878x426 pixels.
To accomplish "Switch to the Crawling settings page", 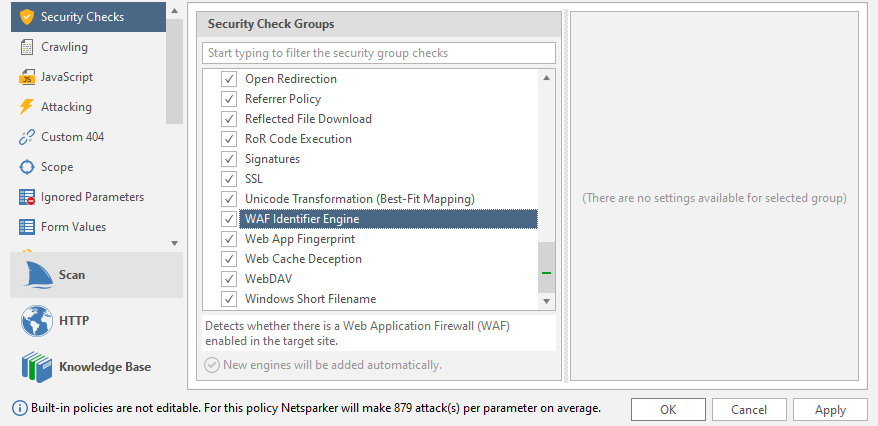I will click(88, 47).
